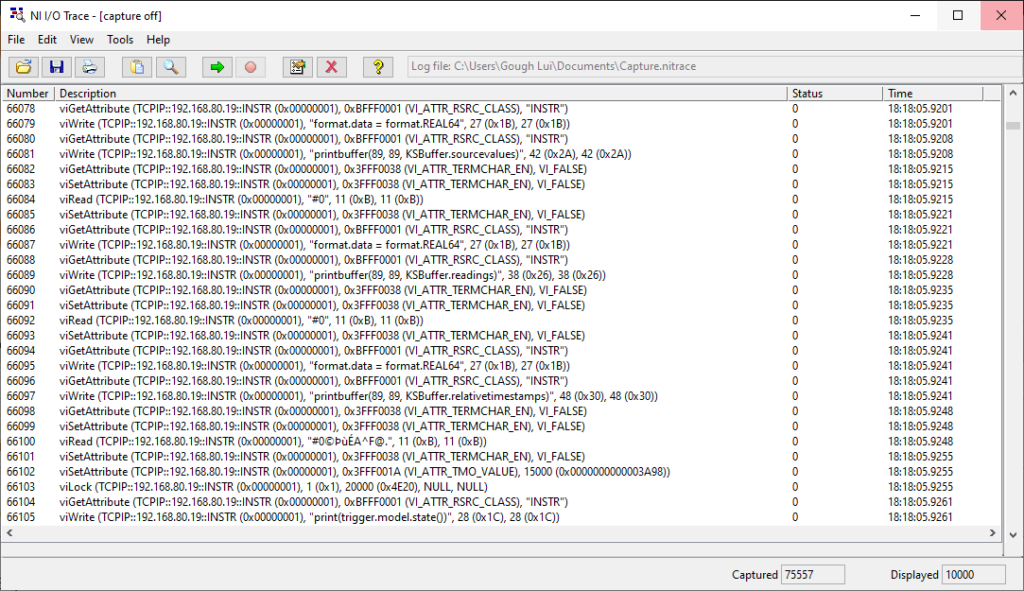Click status 0 of row 66086

[795, 230]
